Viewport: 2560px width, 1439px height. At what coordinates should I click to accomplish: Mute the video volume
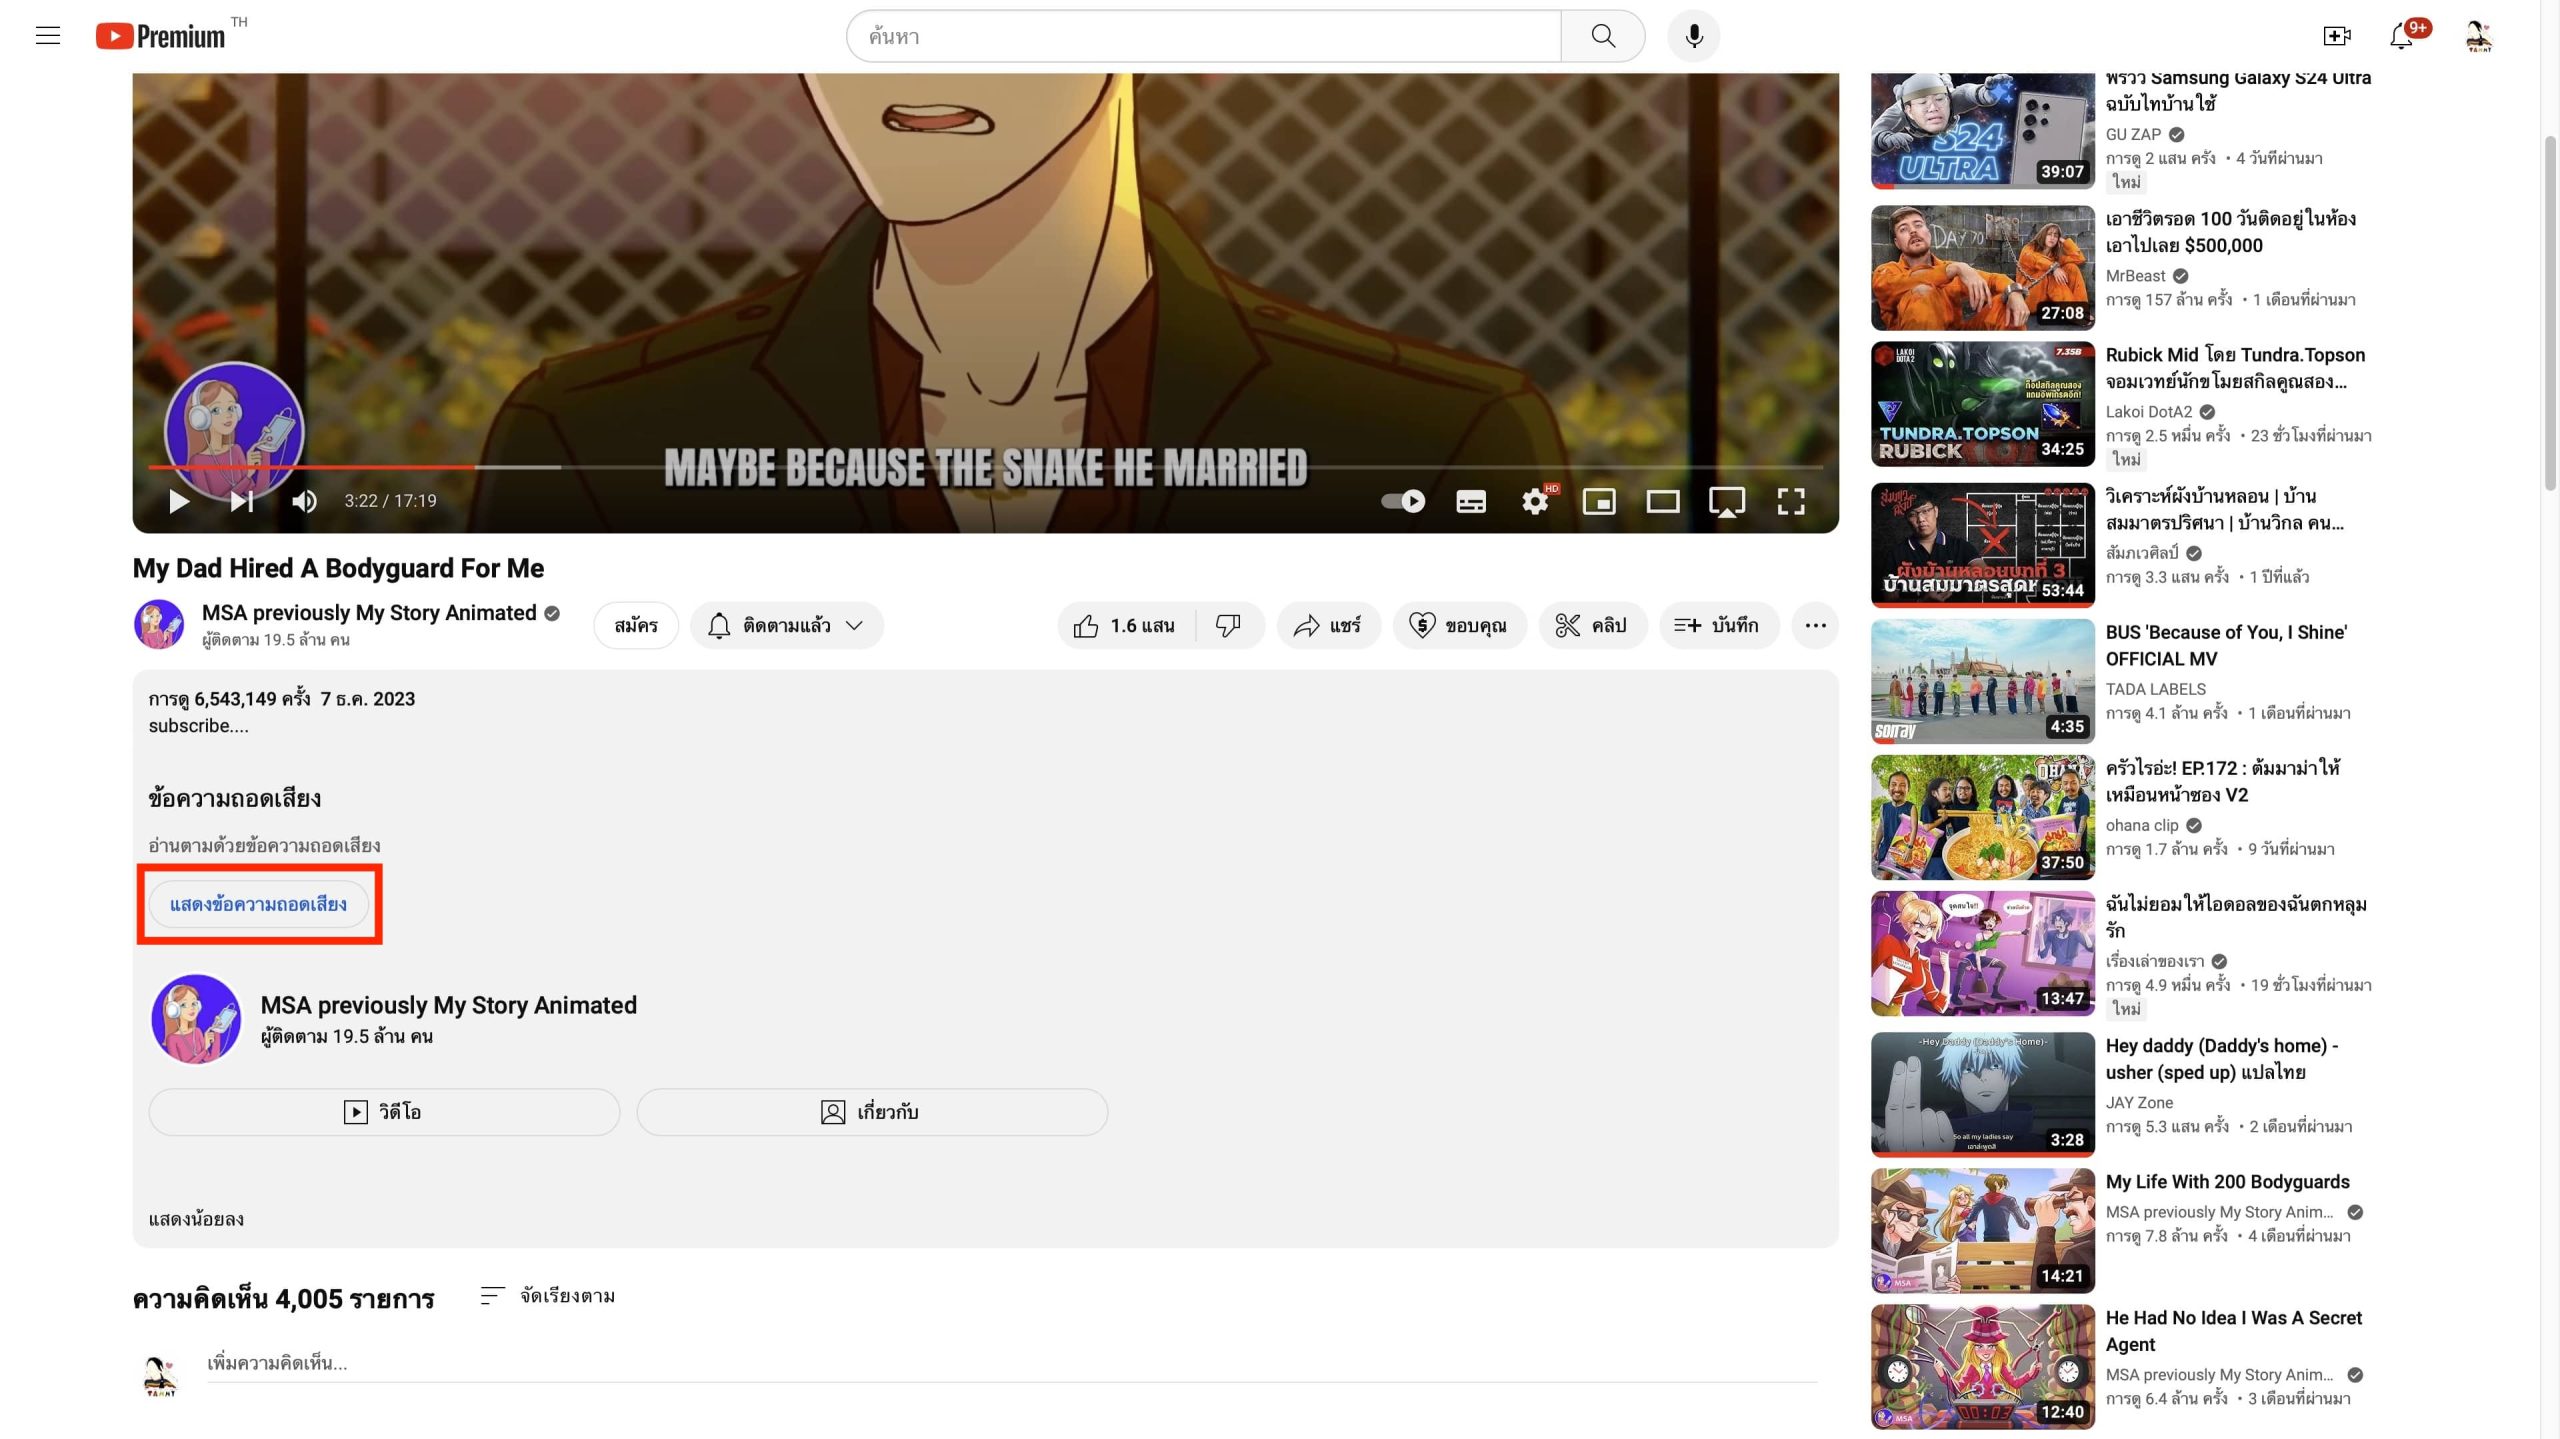click(x=304, y=501)
